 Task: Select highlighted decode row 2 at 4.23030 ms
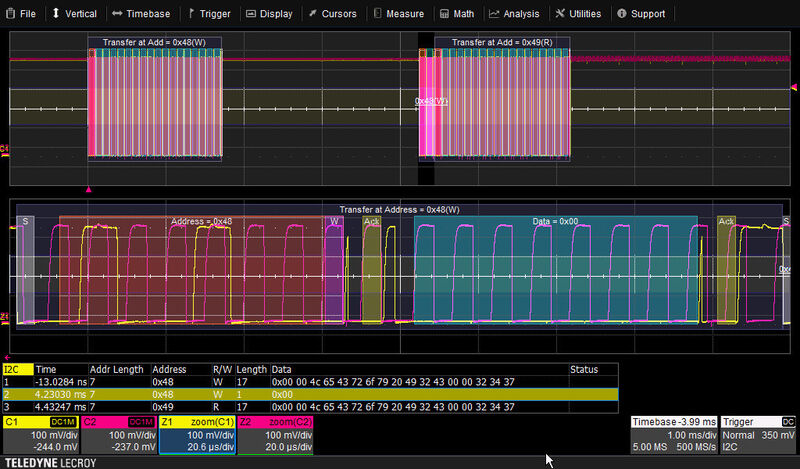tap(310, 394)
